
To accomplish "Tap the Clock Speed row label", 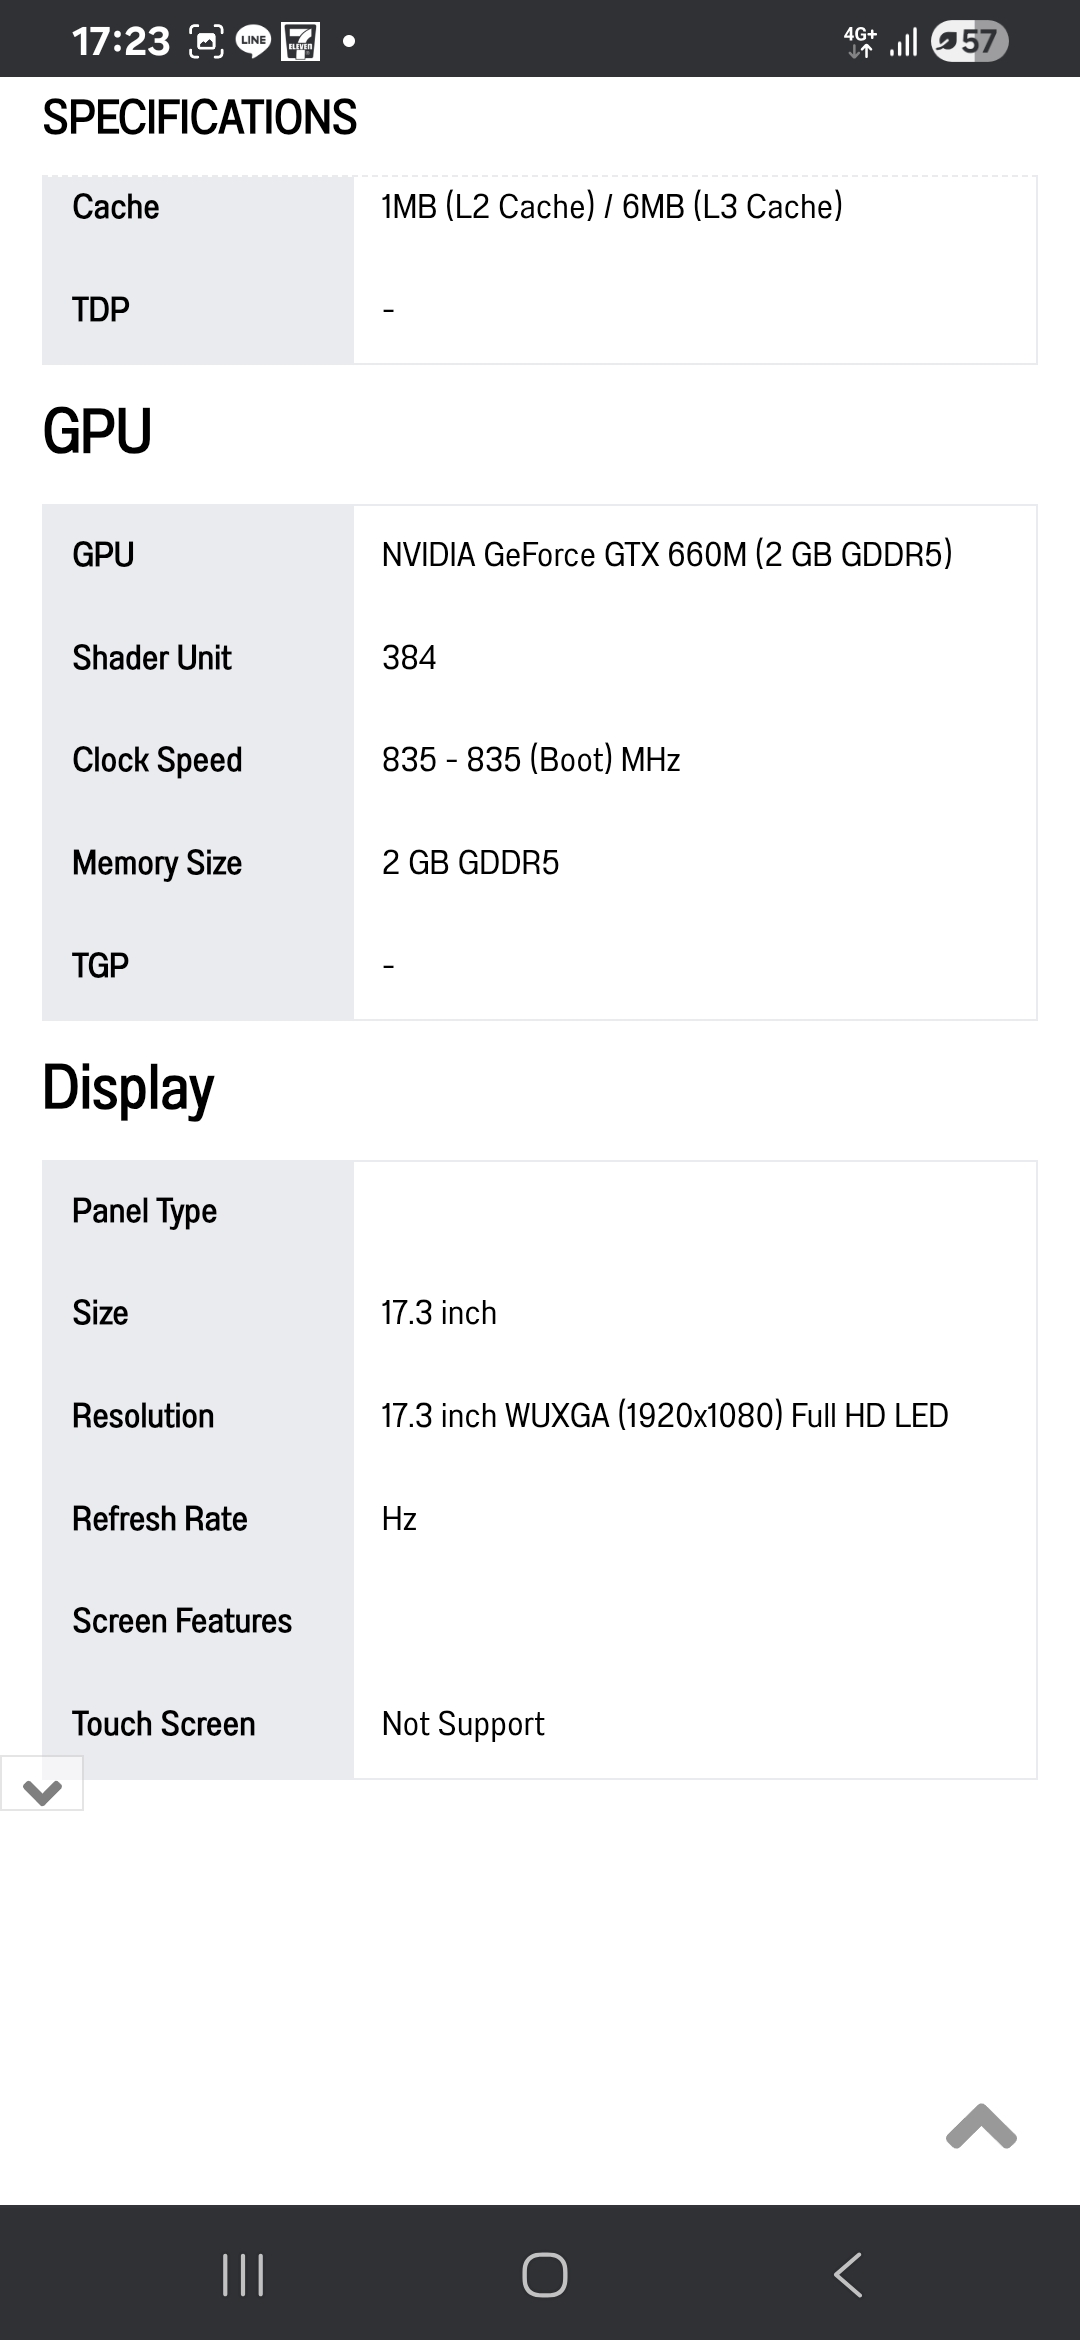I will [x=157, y=760].
